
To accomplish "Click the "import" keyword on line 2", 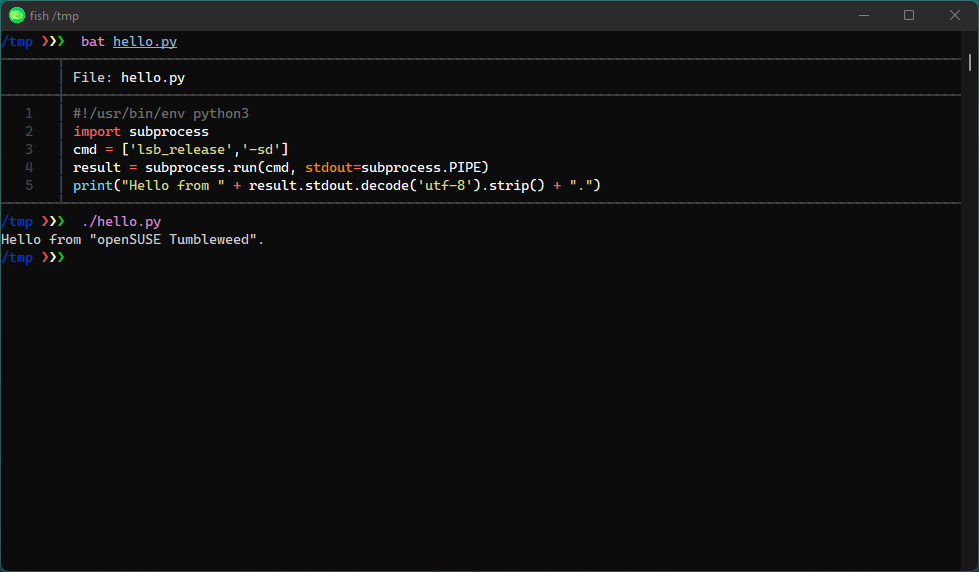I will [x=97, y=132].
